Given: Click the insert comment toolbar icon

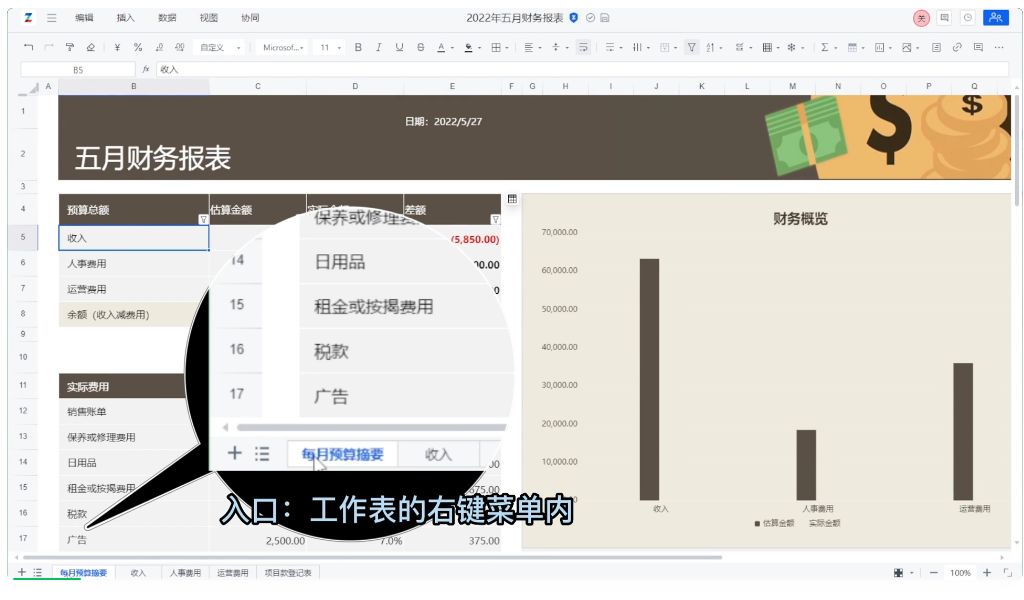Looking at the screenshot, I should click(978, 47).
